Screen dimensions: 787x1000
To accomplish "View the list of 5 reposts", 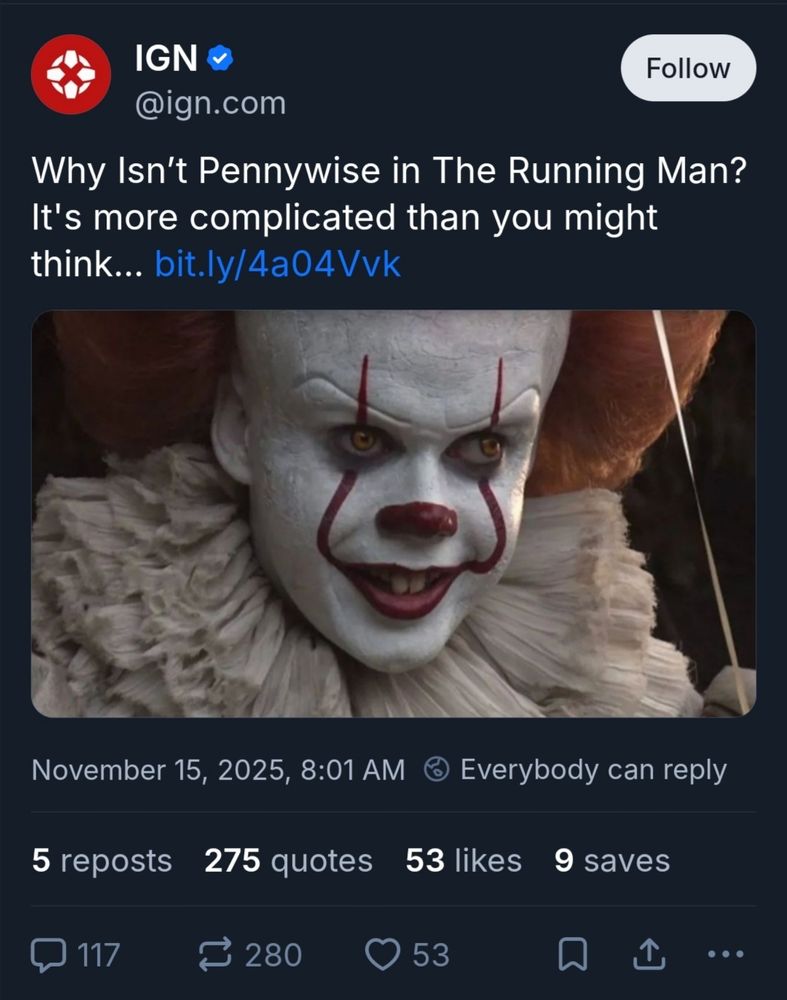I will pyautogui.click(x=100, y=860).
